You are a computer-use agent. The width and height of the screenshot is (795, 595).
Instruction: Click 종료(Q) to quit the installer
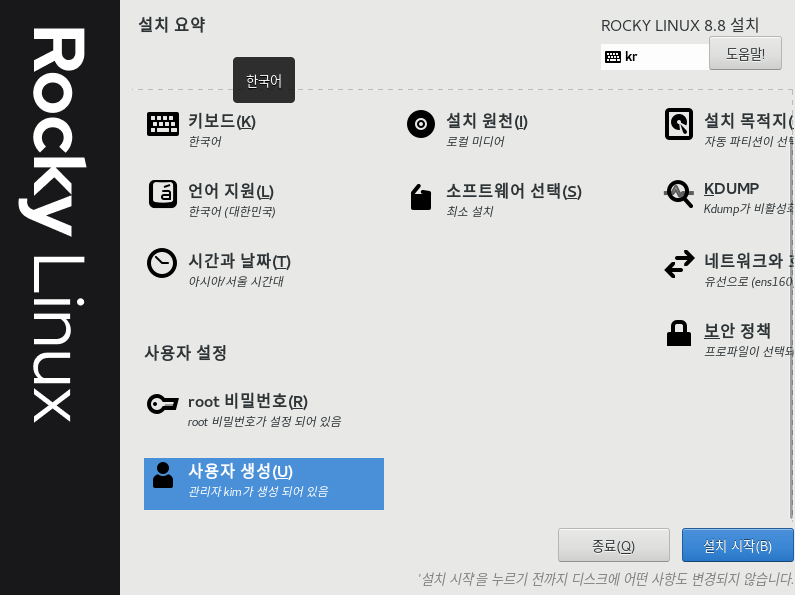point(614,545)
